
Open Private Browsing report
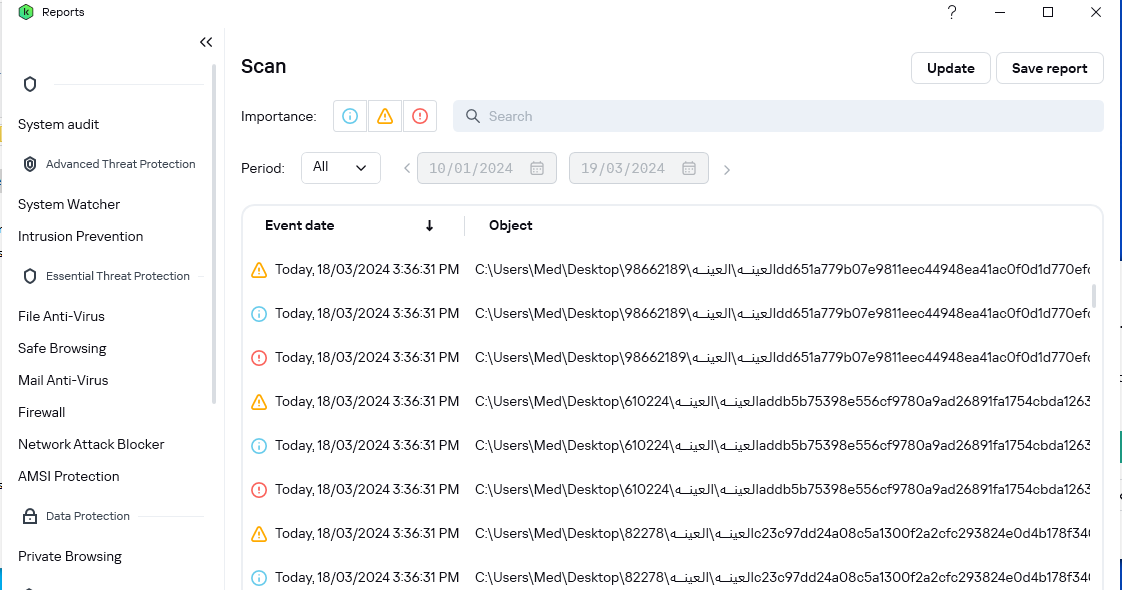69,556
